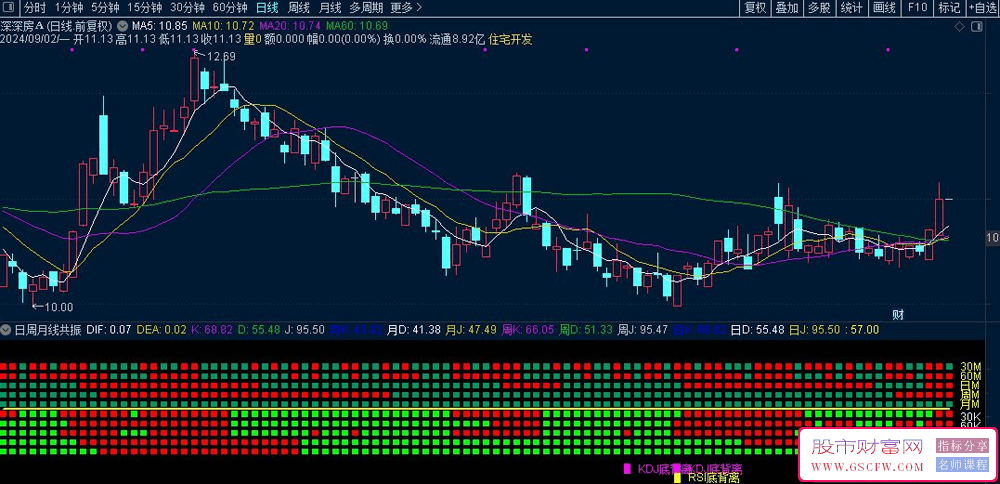This screenshot has height=484, width=1000.
Task: Select the 60分钟 period tab
Action: pos(230,8)
